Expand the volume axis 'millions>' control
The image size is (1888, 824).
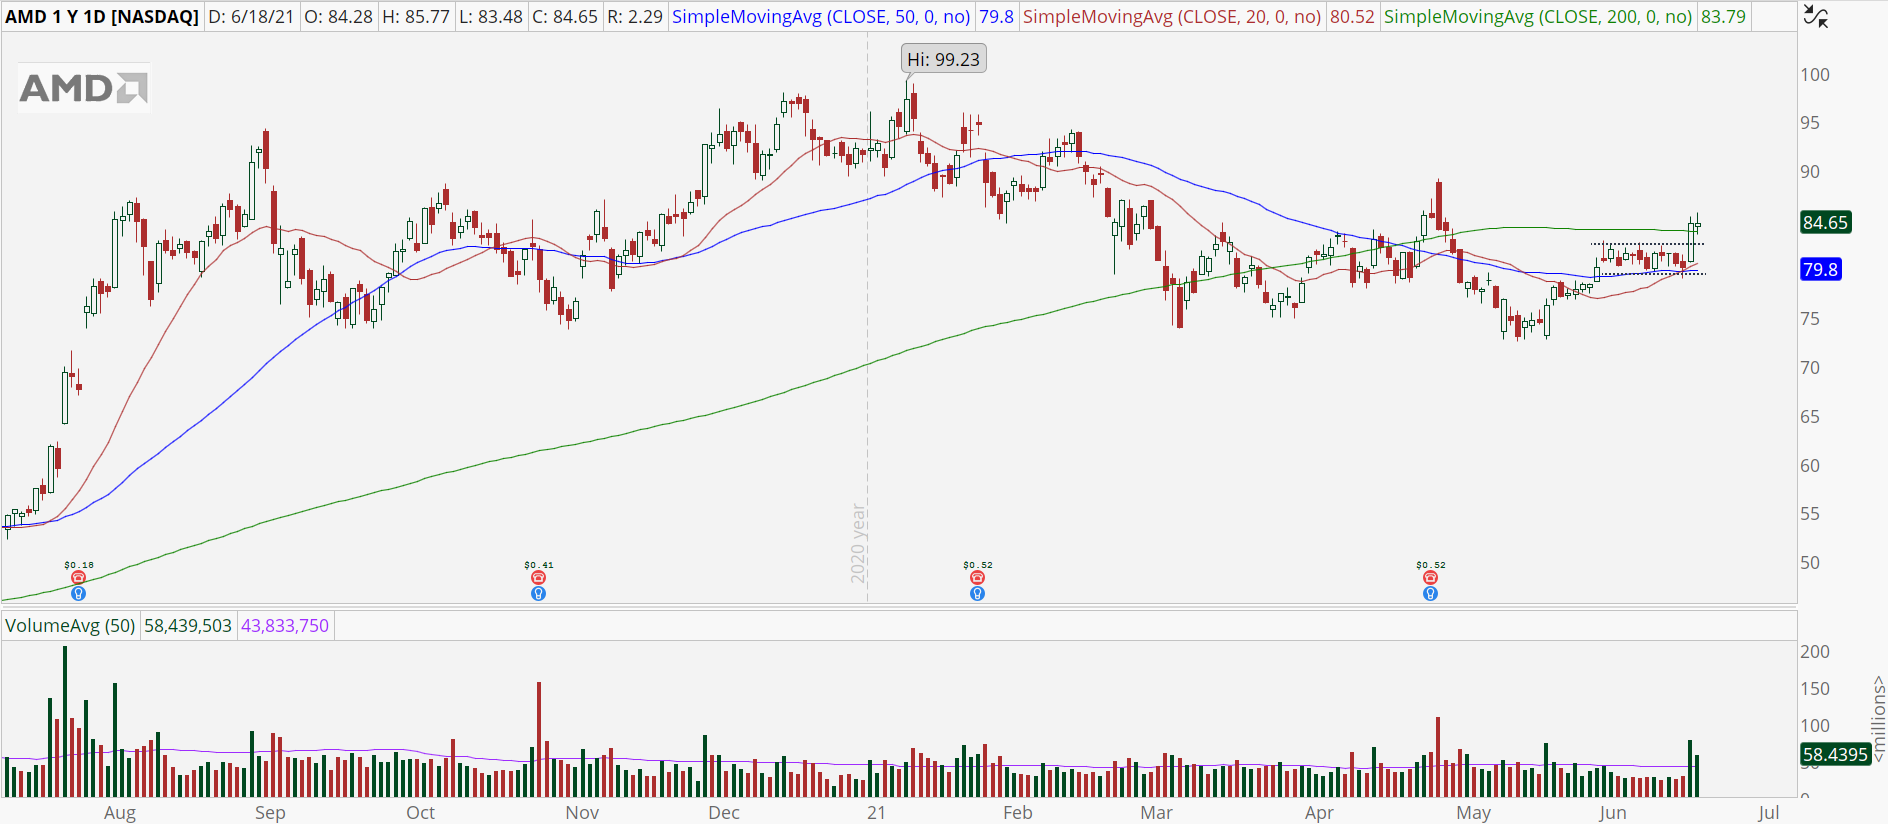tap(1878, 719)
